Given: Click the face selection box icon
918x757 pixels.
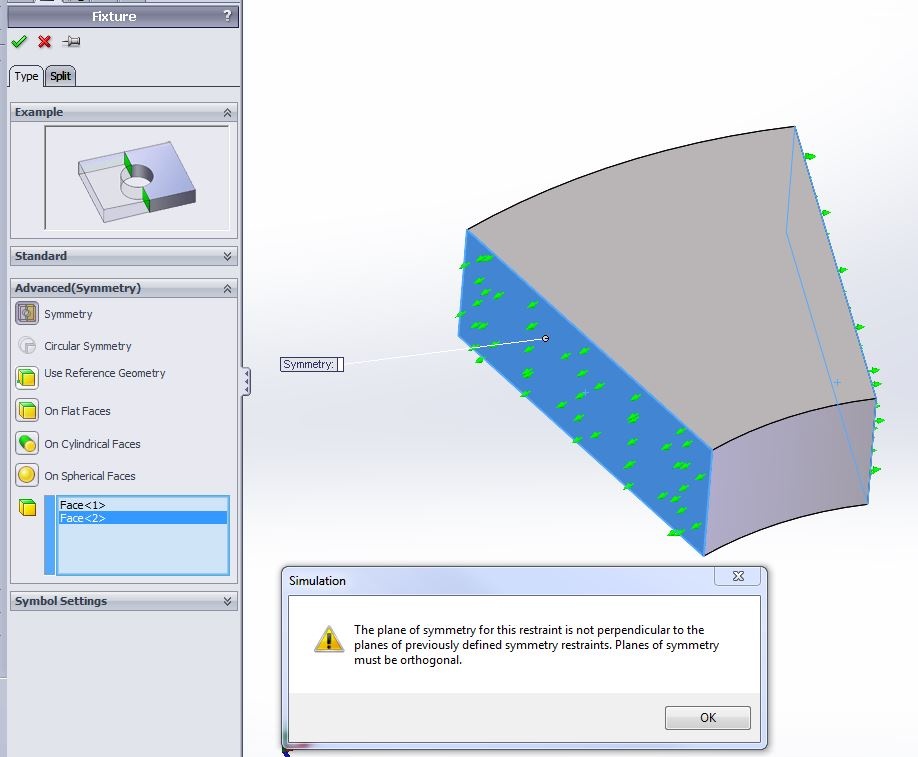Looking at the screenshot, I should pyautogui.click(x=27, y=507).
